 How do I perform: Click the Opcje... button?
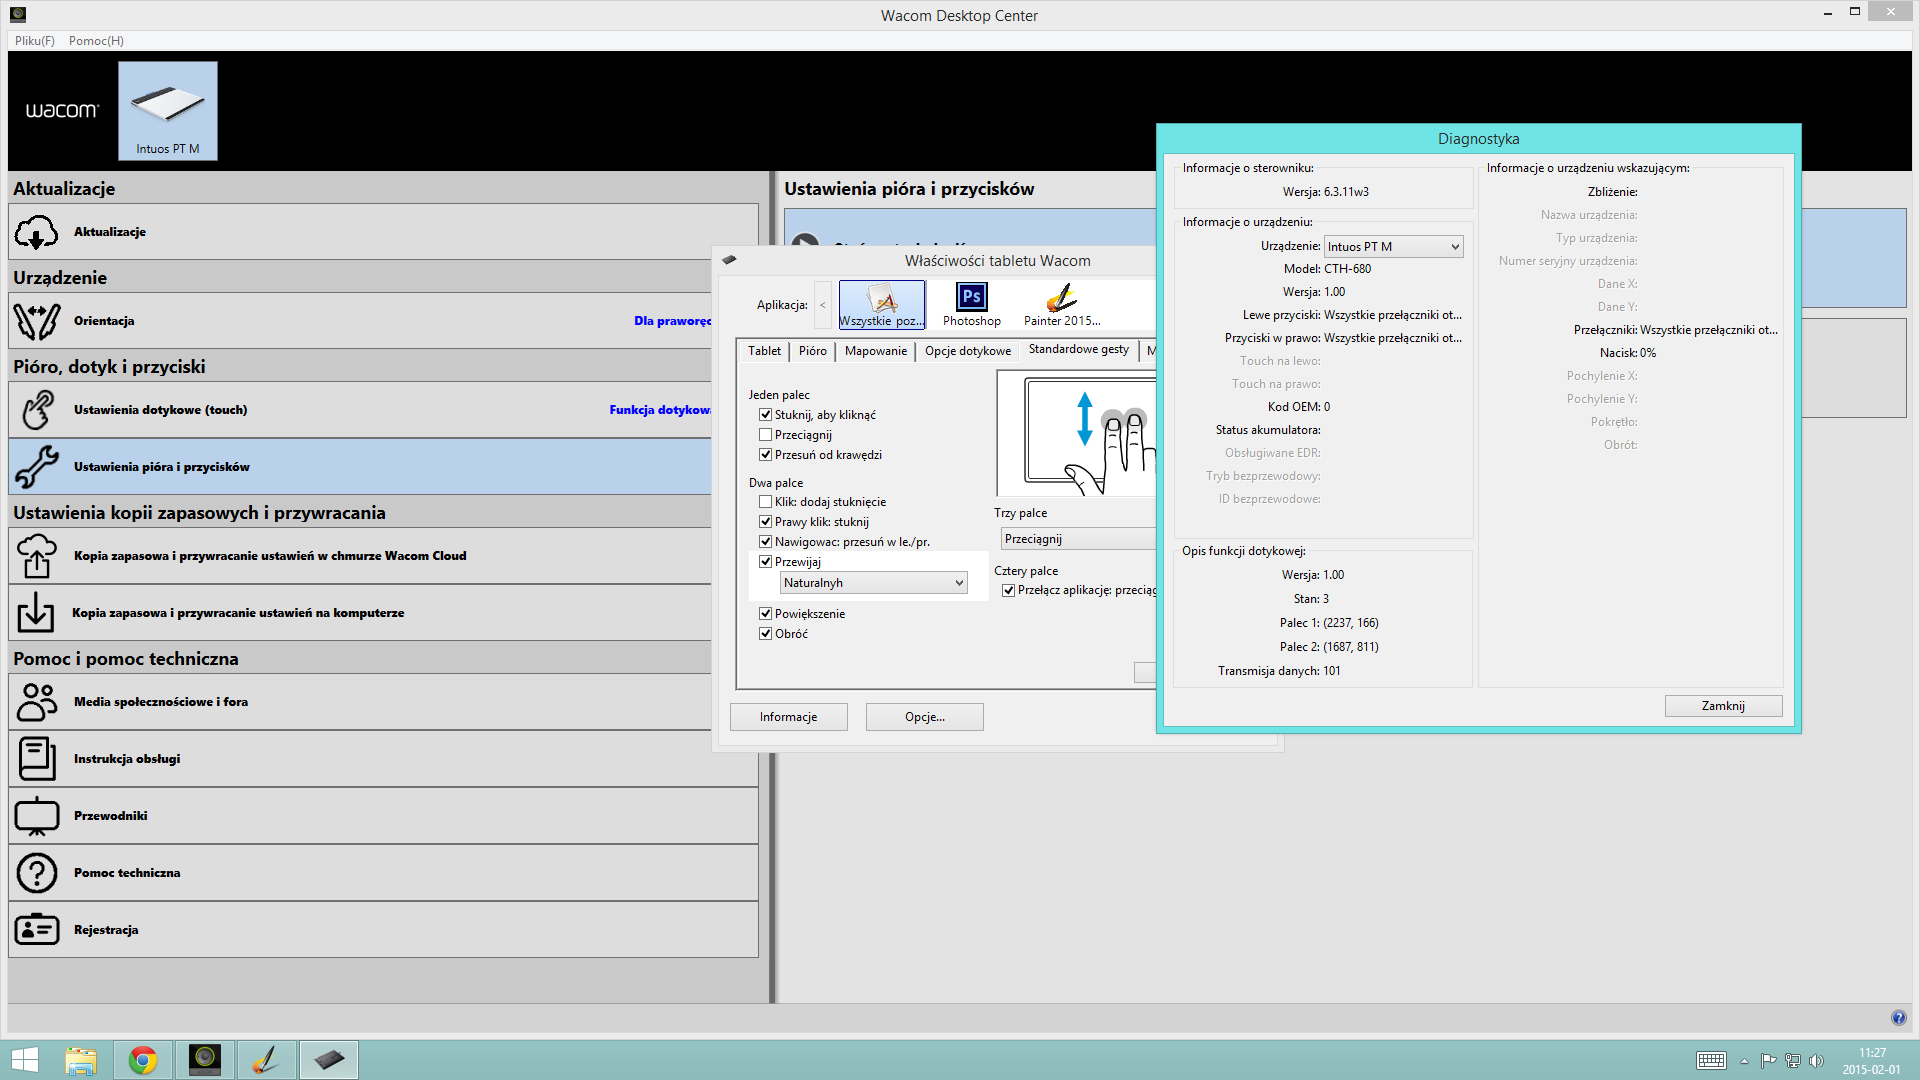point(924,717)
